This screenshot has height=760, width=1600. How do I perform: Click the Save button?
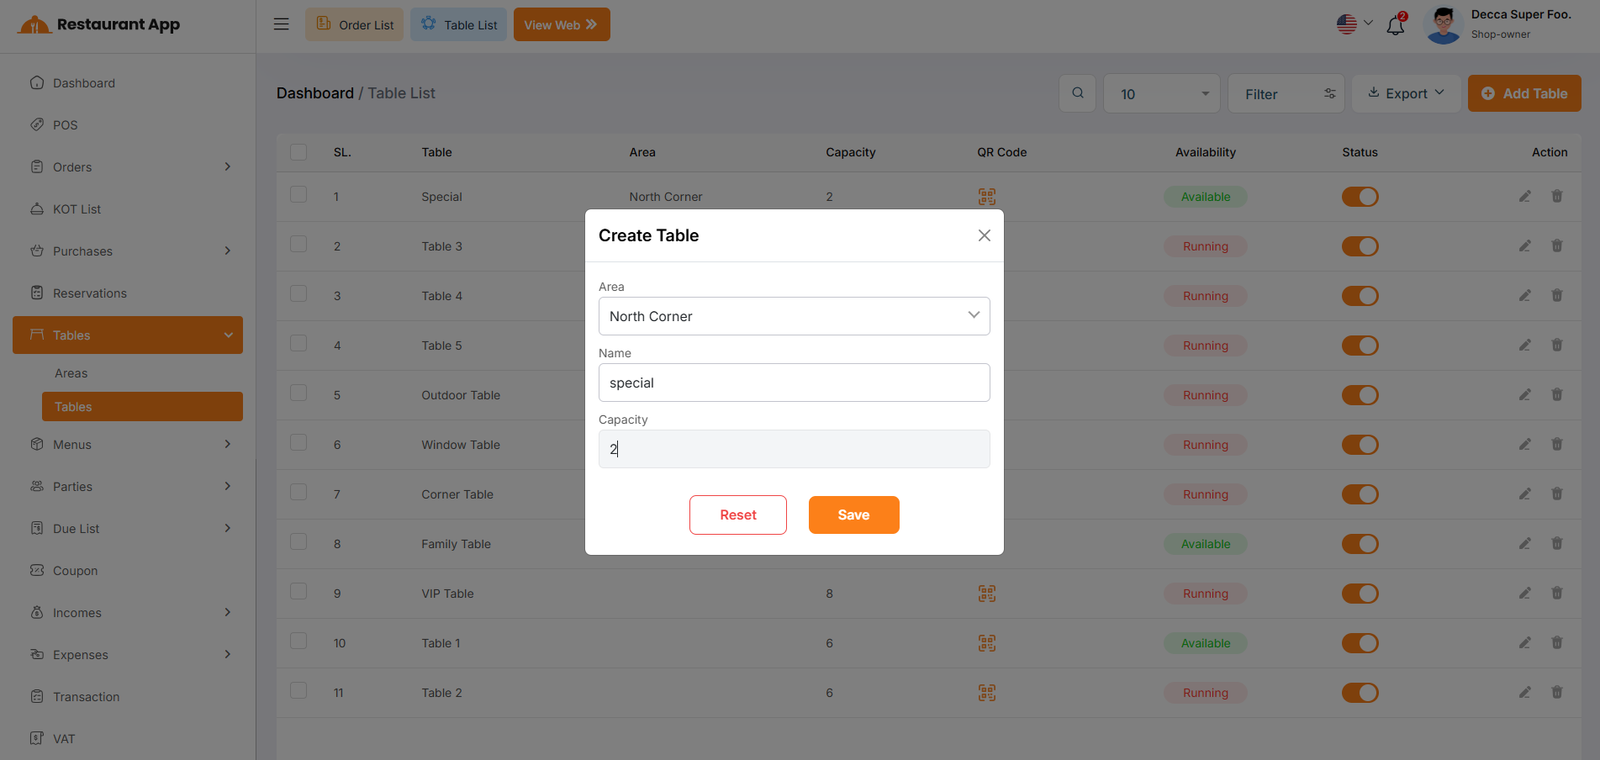(x=853, y=515)
